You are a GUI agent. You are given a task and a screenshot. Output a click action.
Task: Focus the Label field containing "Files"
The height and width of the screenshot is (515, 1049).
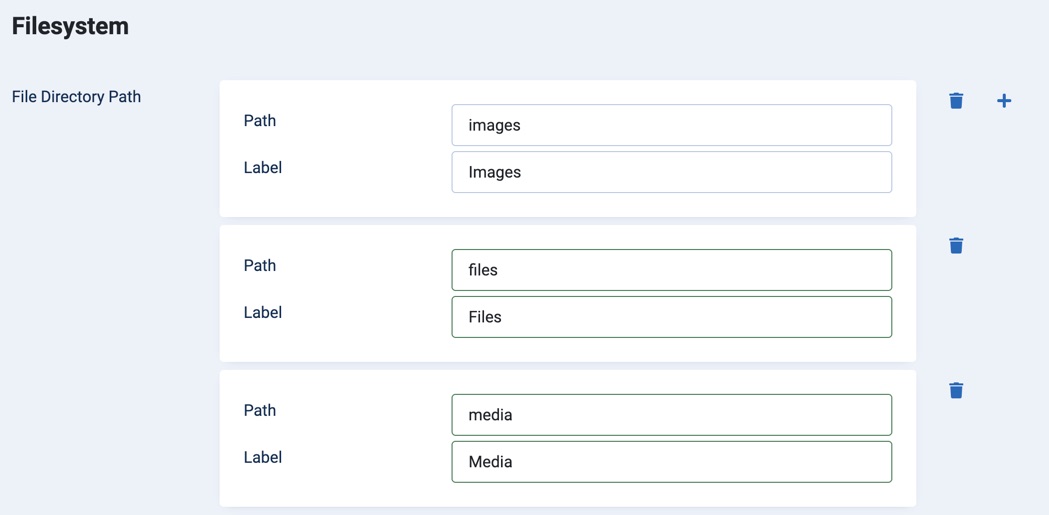[671, 317]
